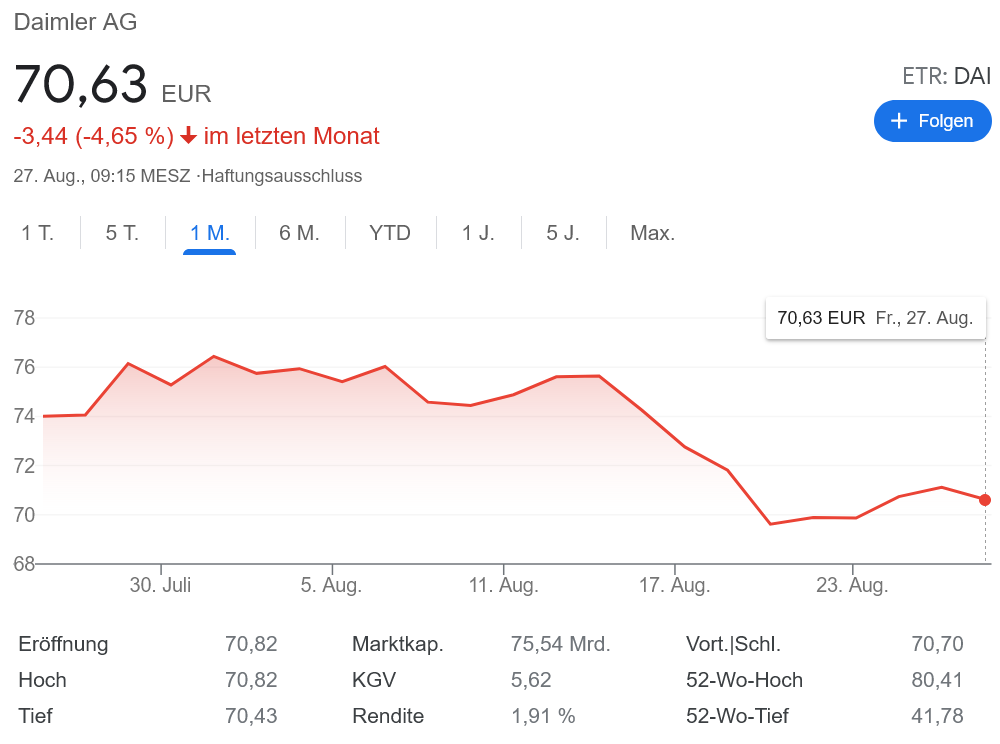Image resolution: width=1000 pixels, height=744 pixels.
Task: Click the 52-Wo-Hoch value 80,41
Action: tap(937, 680)
